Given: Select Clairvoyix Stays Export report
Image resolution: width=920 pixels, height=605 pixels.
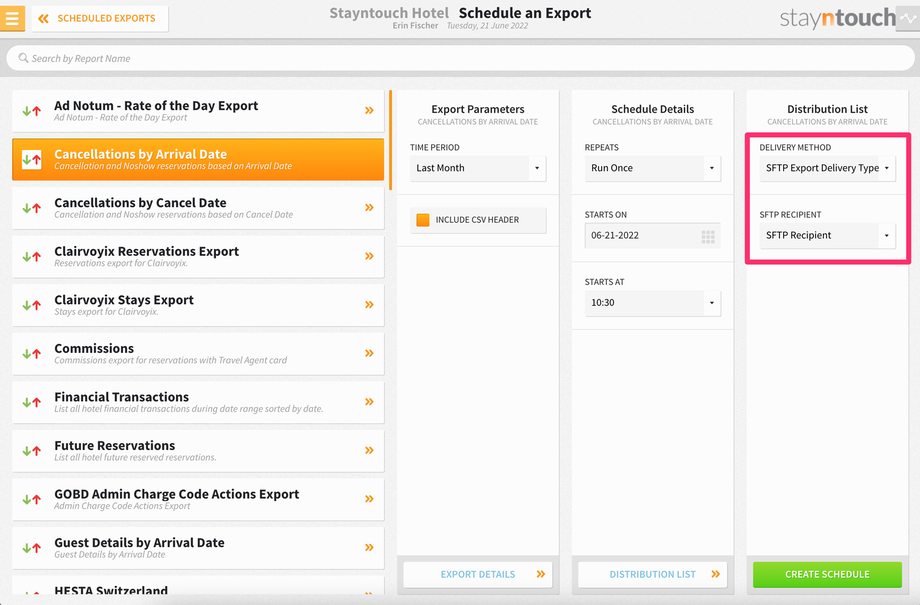Looking at the screenshot, I should [198, 305].
